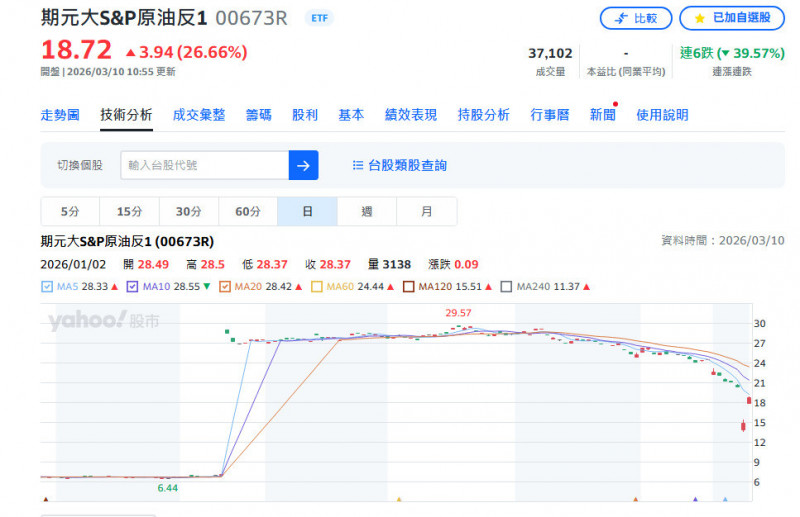The width and height of the screenshot is (800, 517).
Task: Switch to the 籌碼 tab
Action: point(259,115)
